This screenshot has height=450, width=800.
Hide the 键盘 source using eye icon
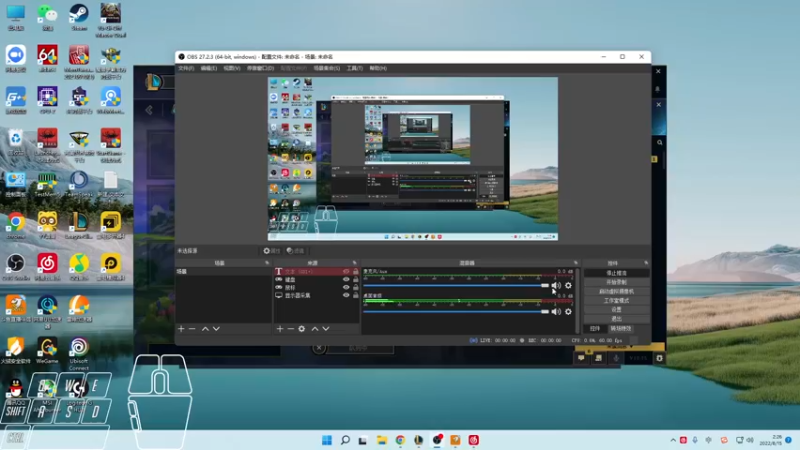coord(346,280)
